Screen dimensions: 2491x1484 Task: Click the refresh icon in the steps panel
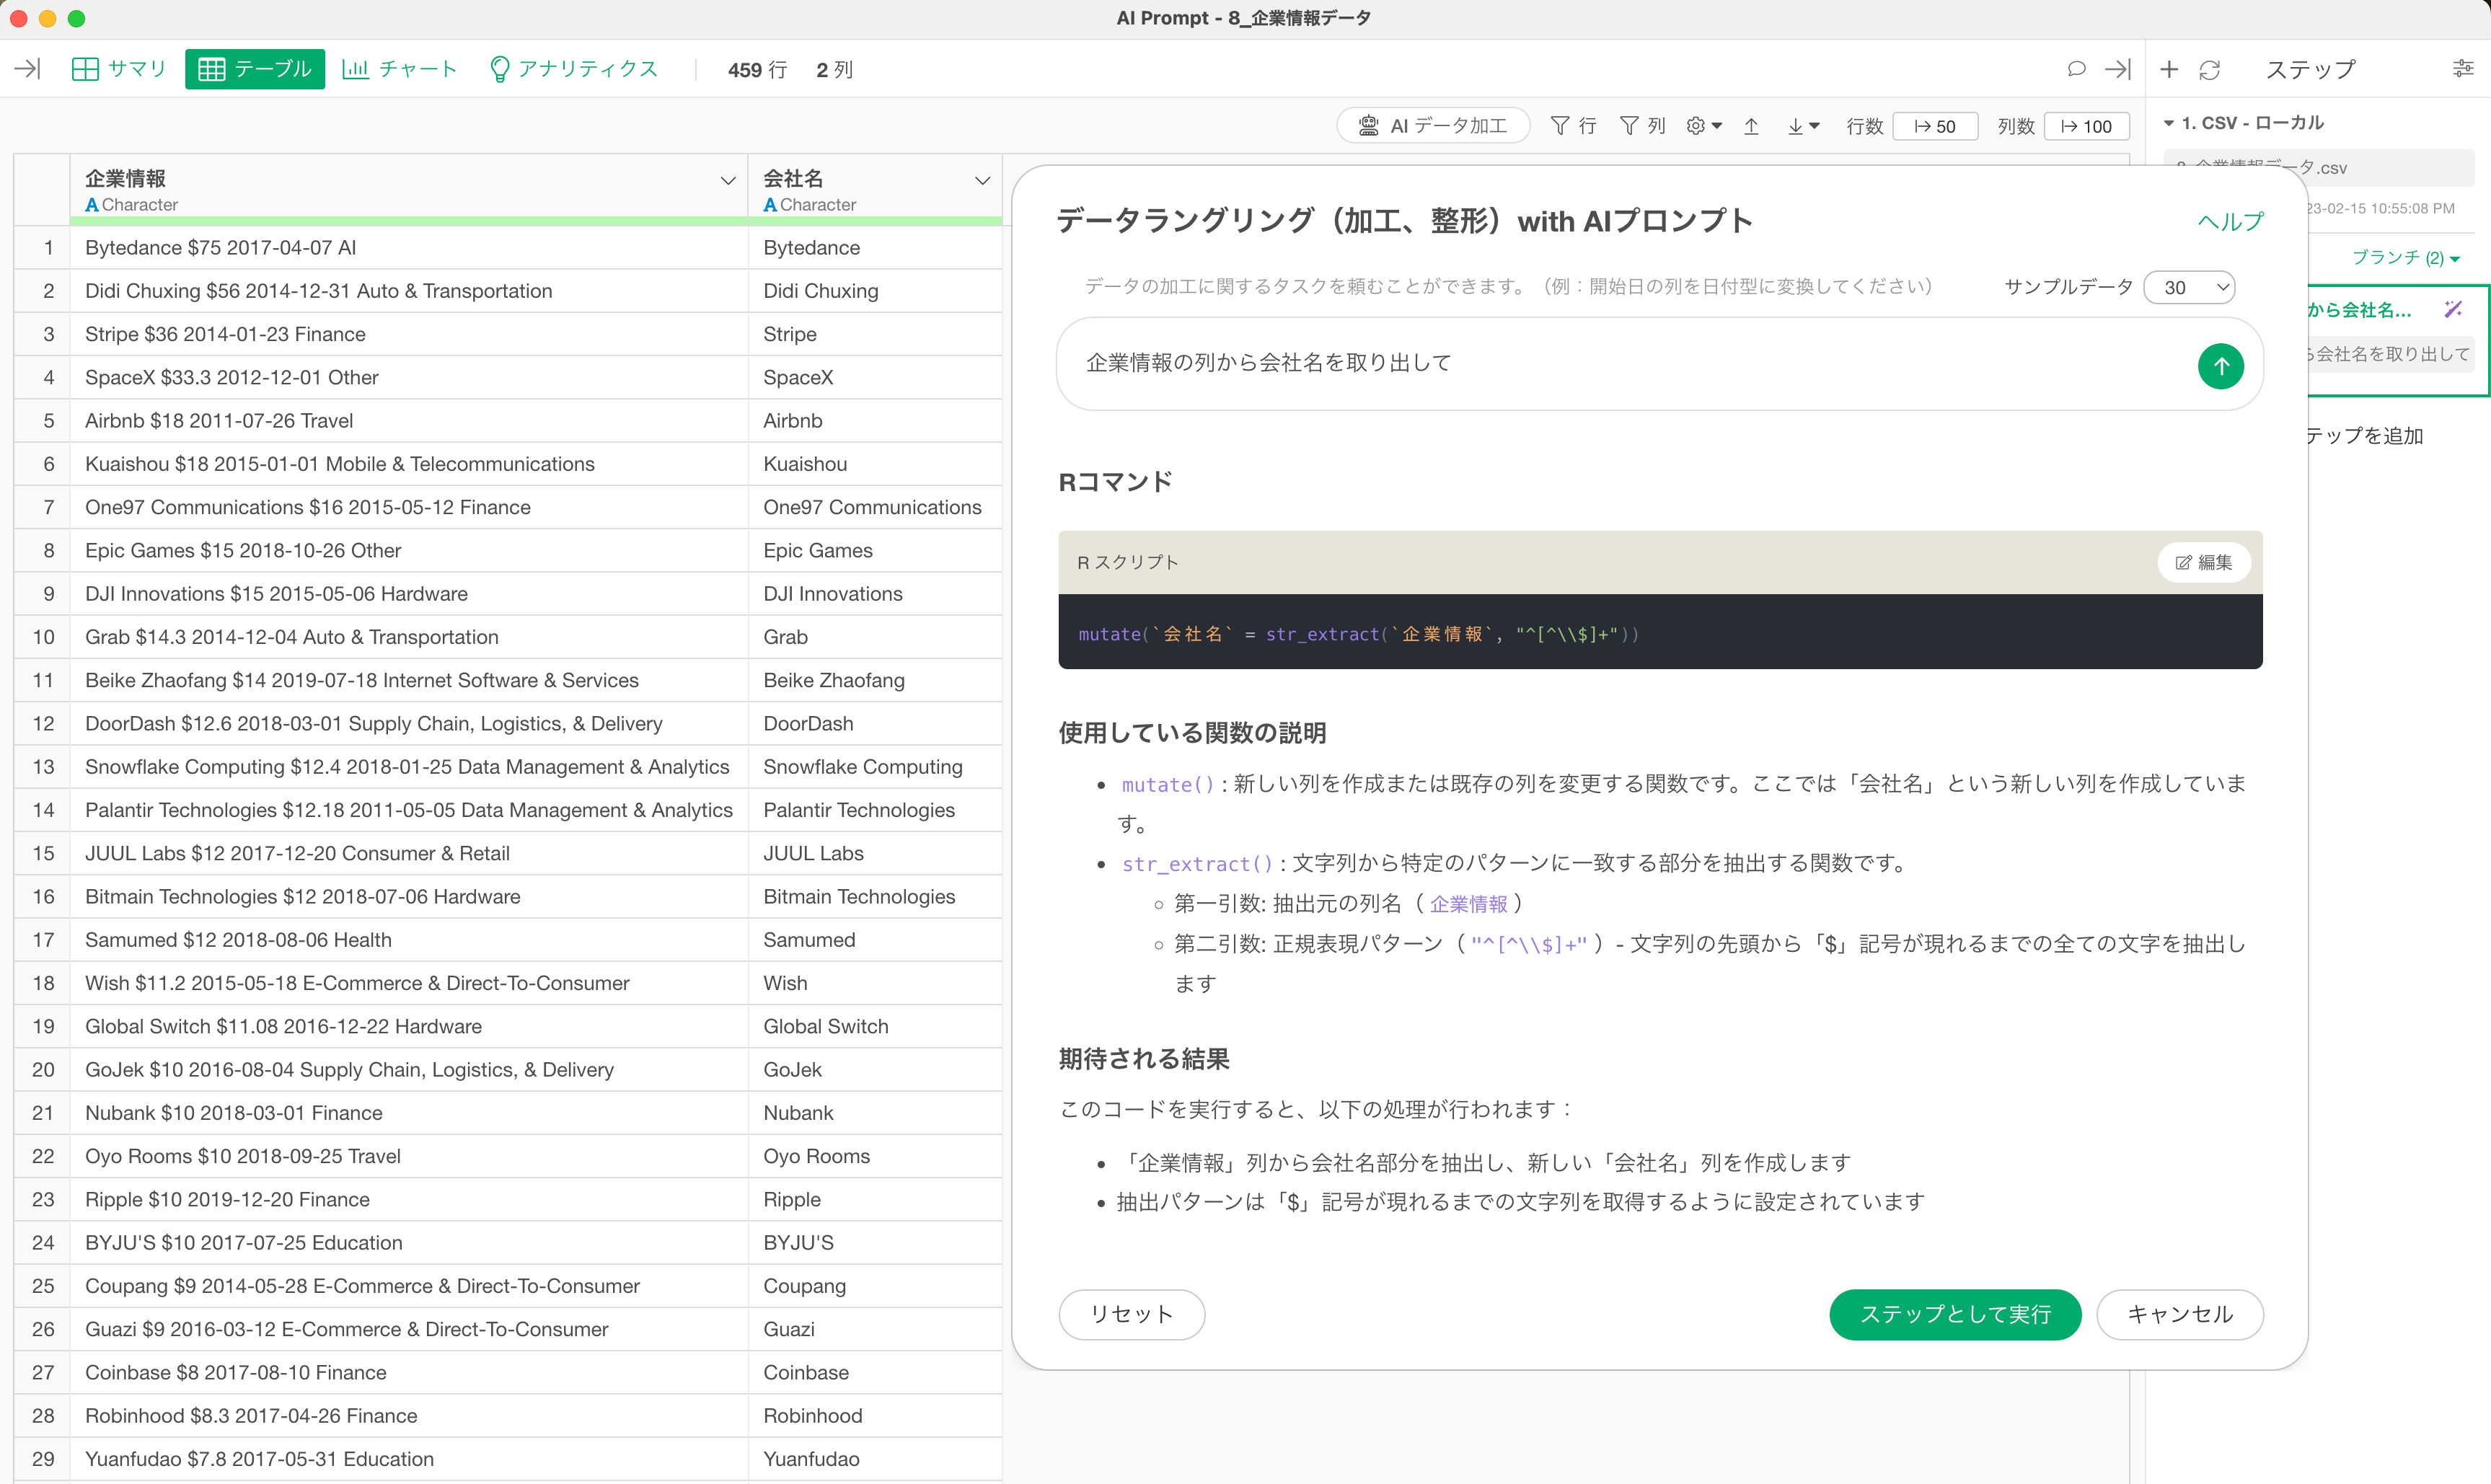click(2210, 70)
